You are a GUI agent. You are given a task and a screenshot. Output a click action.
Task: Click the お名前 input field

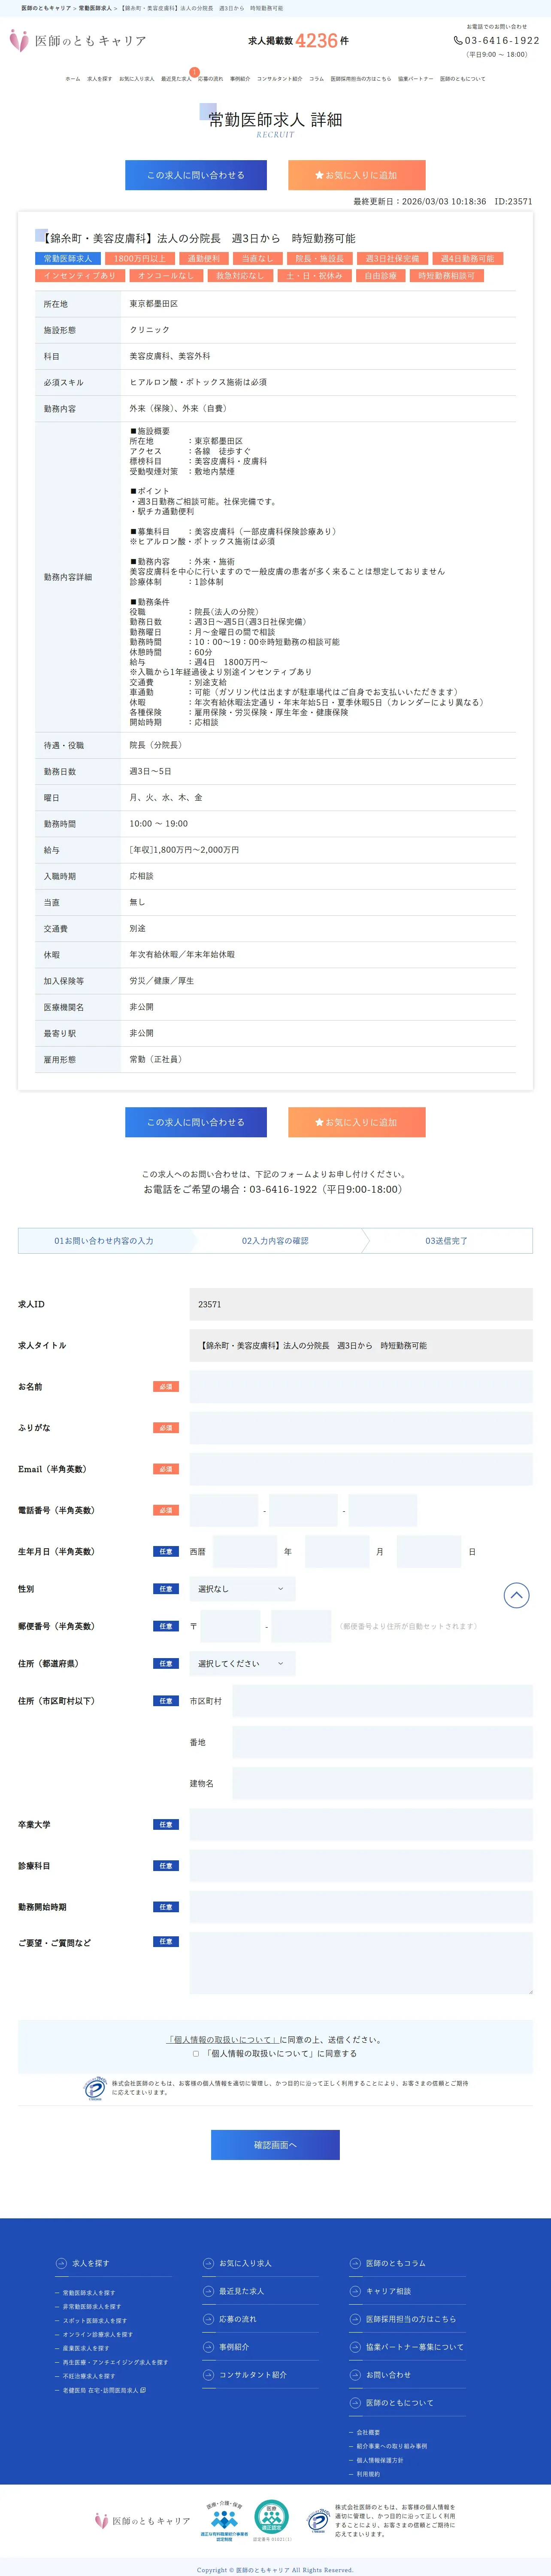click(x=361, y=1387)
